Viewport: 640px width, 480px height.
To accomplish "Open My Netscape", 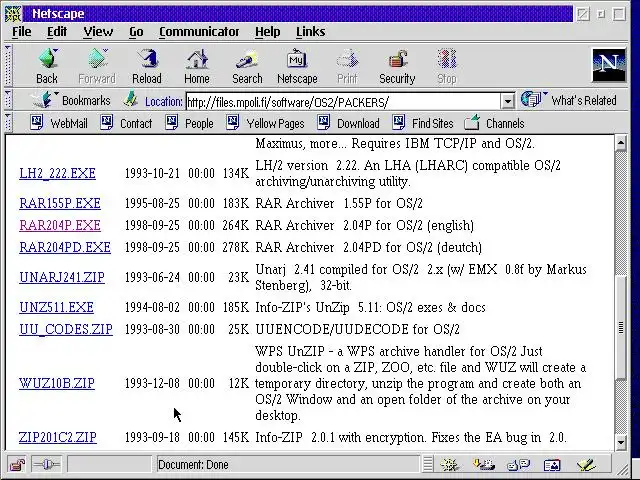I will pos(297,66).
